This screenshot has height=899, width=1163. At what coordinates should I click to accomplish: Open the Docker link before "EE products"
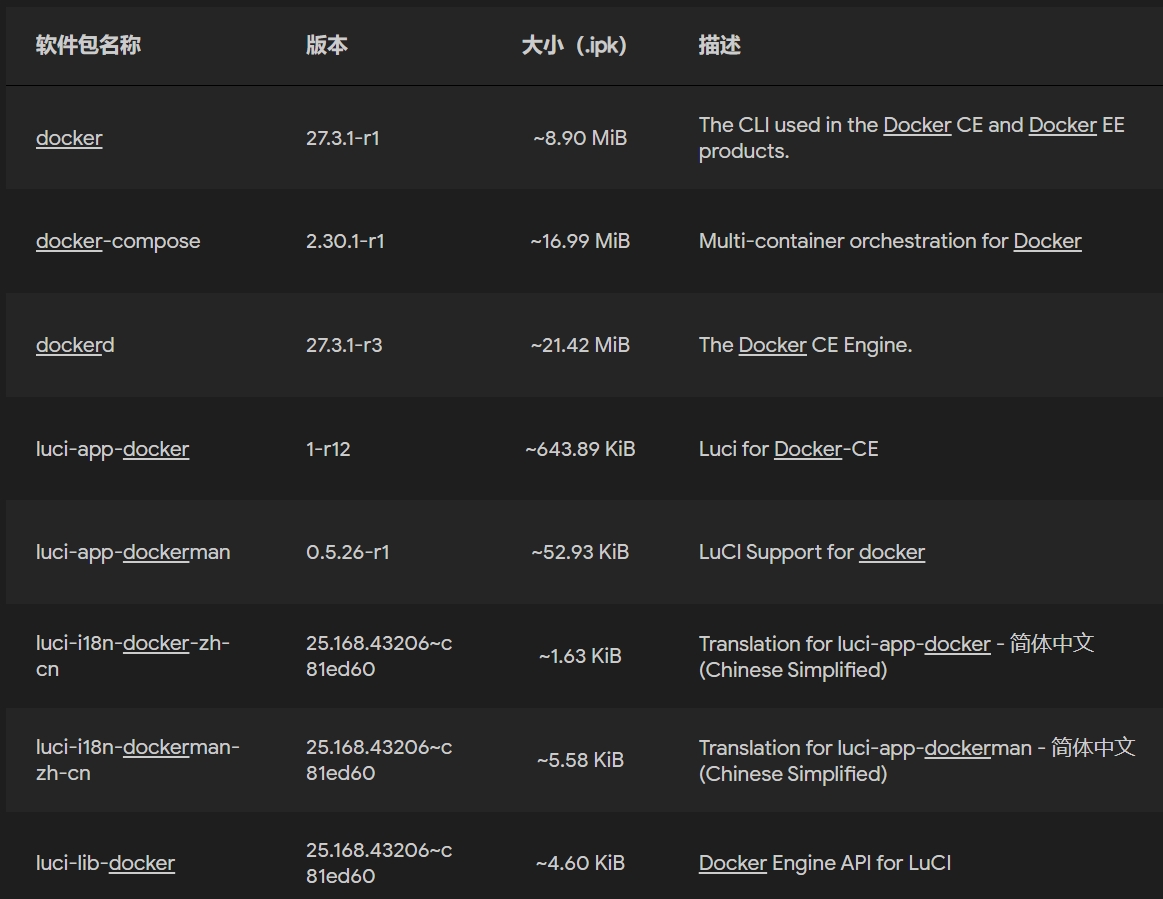[x=1062, y=125]
